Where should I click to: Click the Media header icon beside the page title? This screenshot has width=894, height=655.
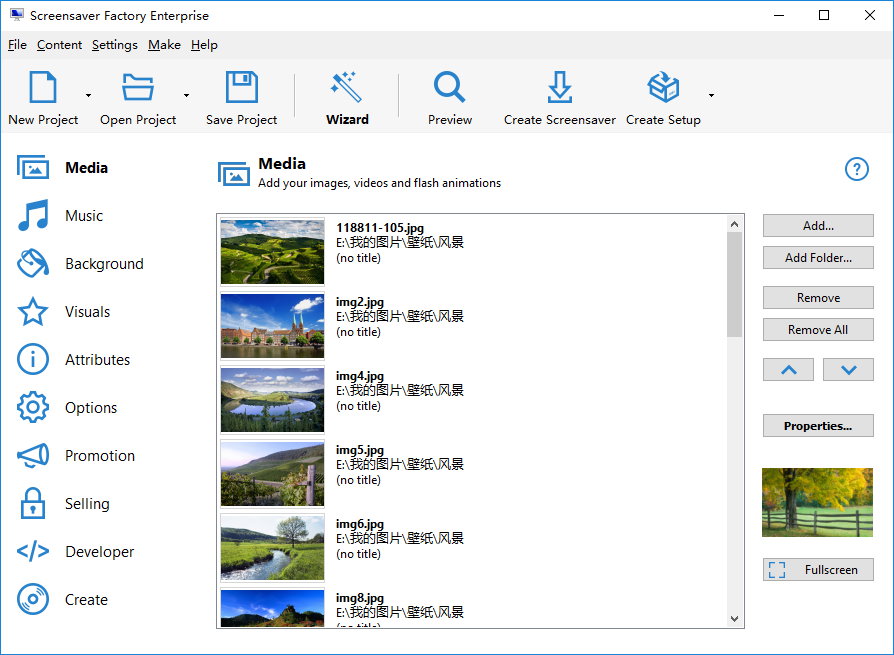[x=234, y=174]
